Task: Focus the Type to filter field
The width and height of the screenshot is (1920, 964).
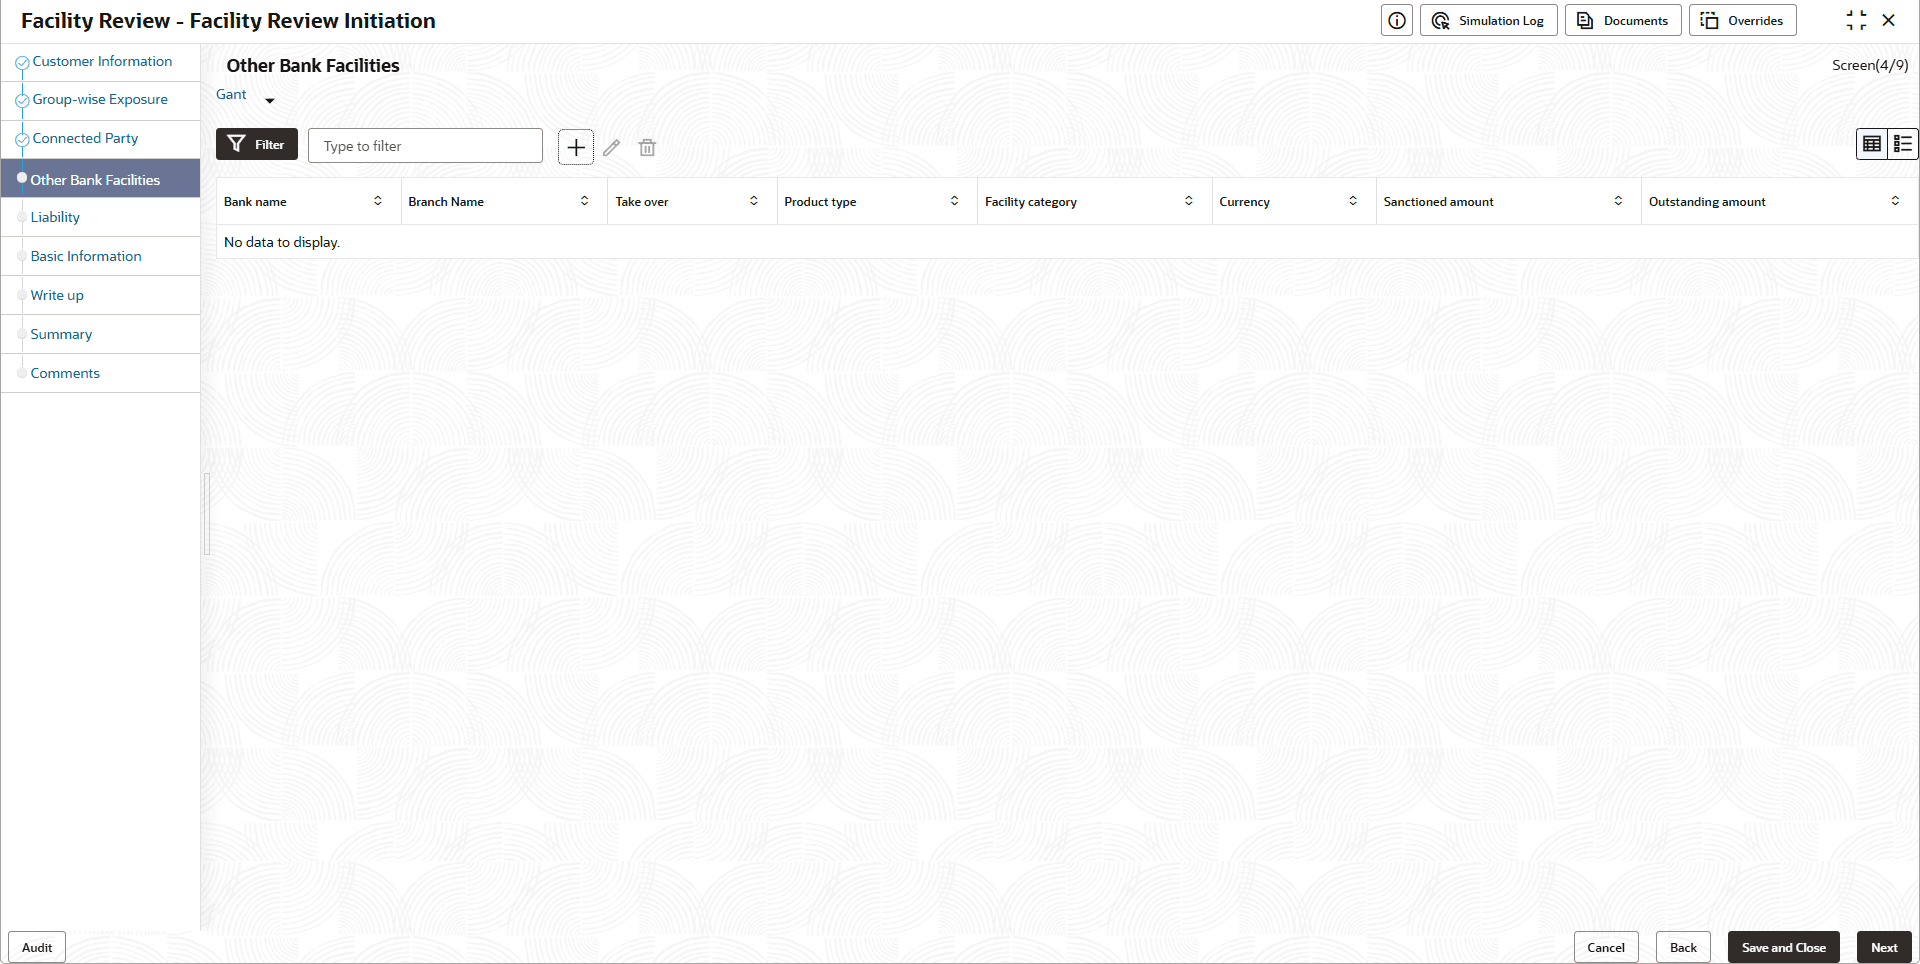Action: point(425,146)
